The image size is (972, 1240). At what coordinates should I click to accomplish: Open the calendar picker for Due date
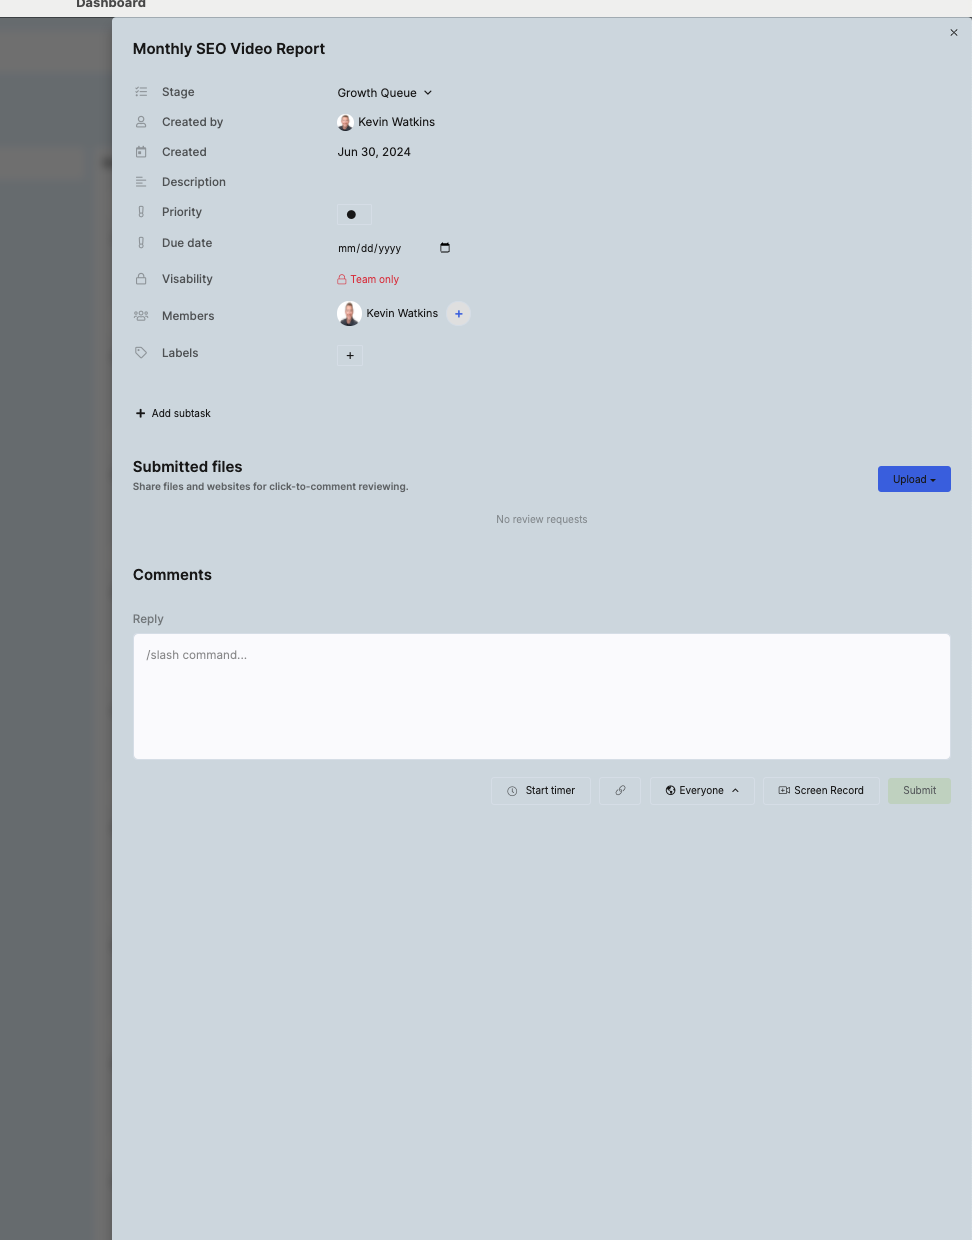(445, 248)
